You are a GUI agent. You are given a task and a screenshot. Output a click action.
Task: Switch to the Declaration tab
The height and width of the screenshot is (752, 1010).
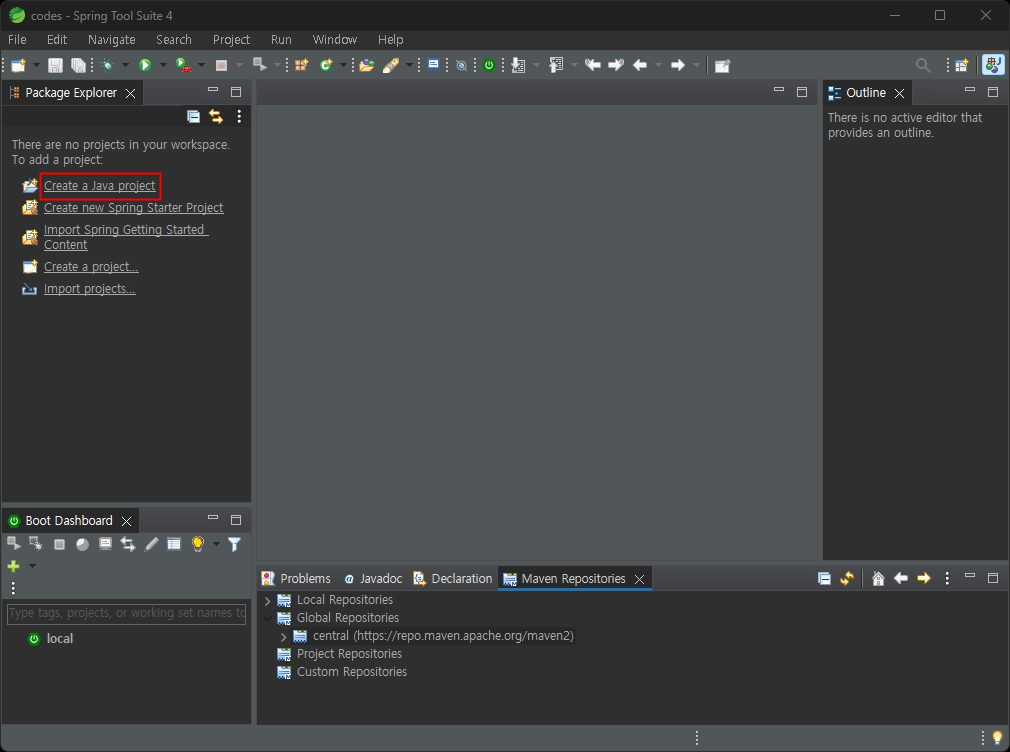tap(453, 579)
